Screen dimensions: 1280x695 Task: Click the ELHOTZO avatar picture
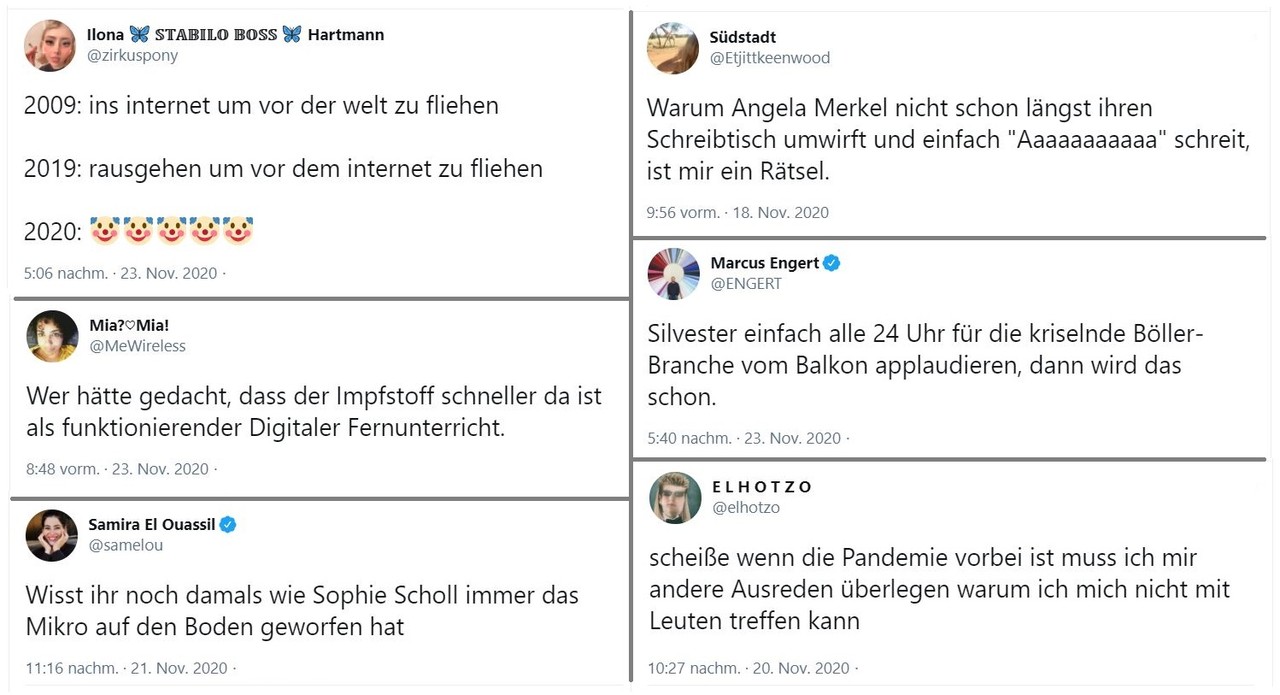[675, 497]
